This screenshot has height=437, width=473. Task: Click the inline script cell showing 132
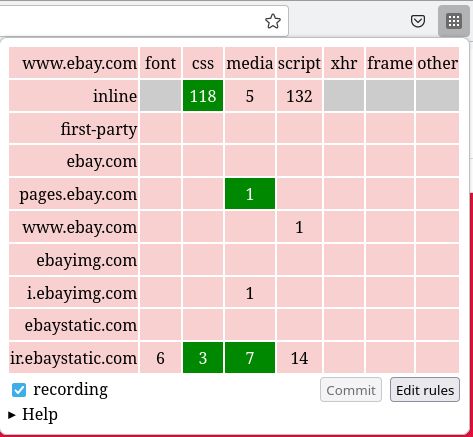click(299, 96)
